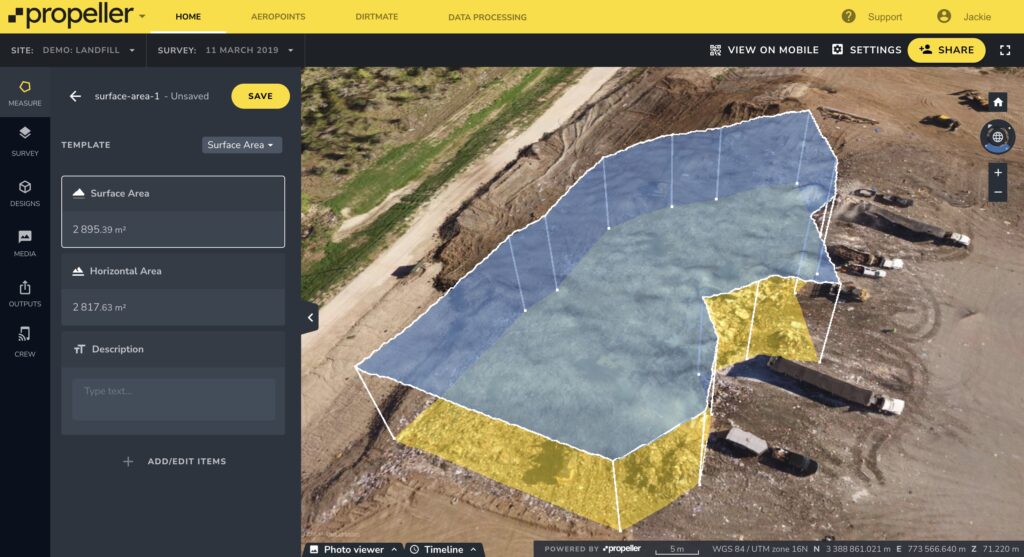Open the Outputs sidebar section
Screen dimensions: 1024x557
[25, 293]
